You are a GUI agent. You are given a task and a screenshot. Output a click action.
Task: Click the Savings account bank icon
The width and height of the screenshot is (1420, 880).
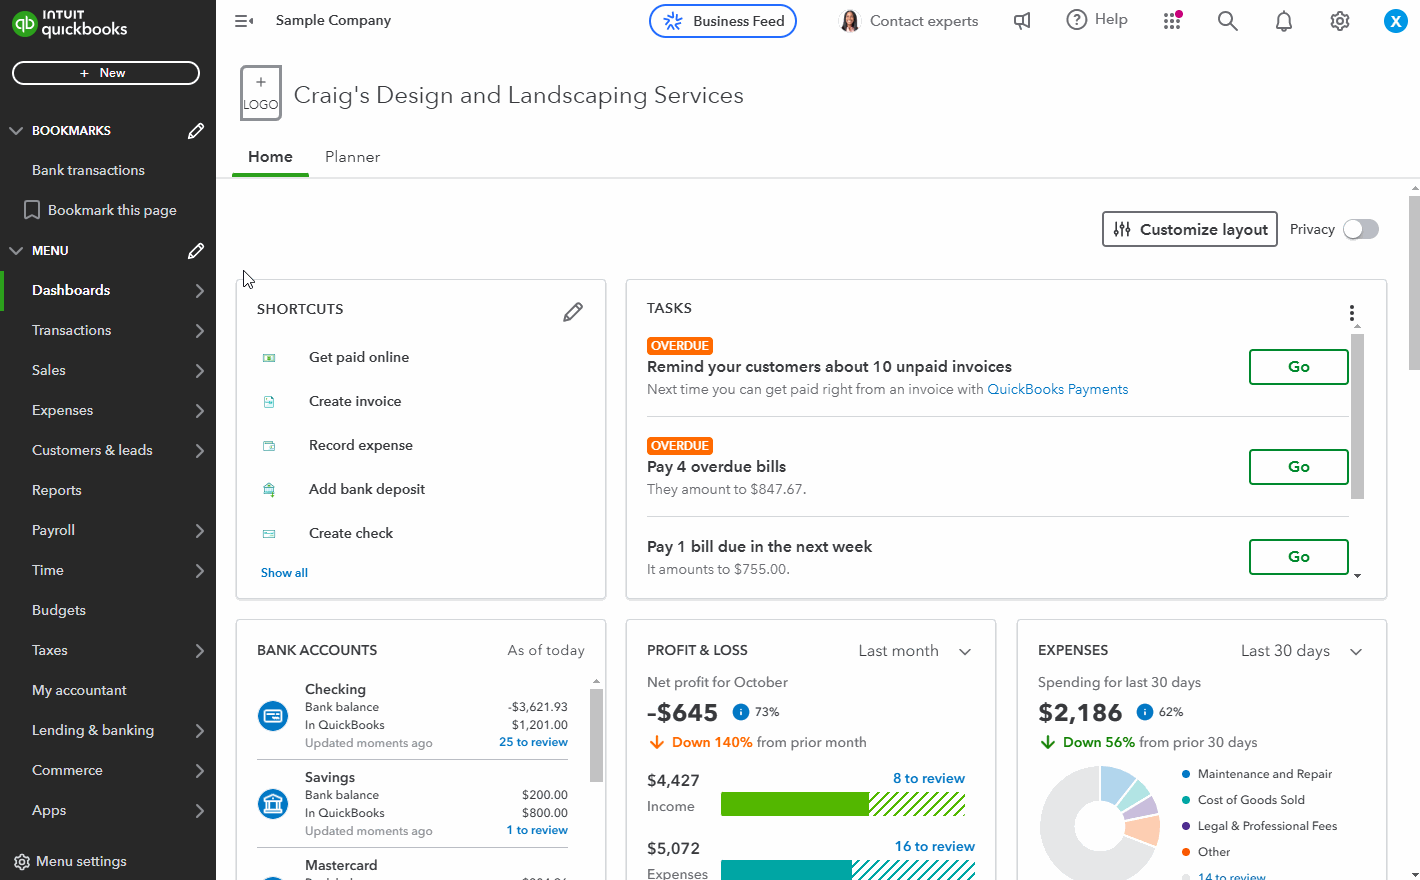coord(273,804)
